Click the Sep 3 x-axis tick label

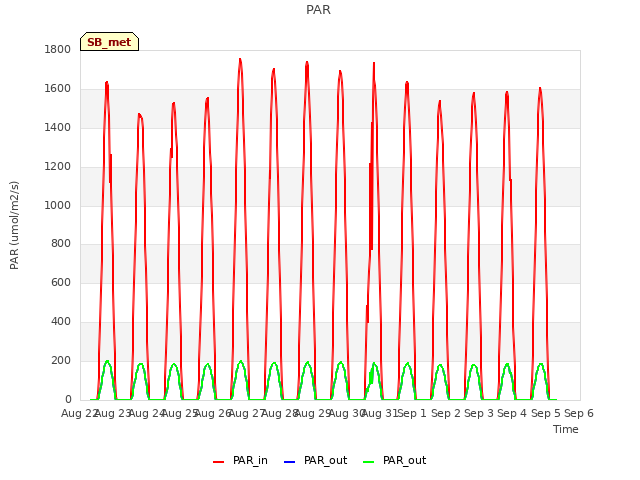[479, 413]
